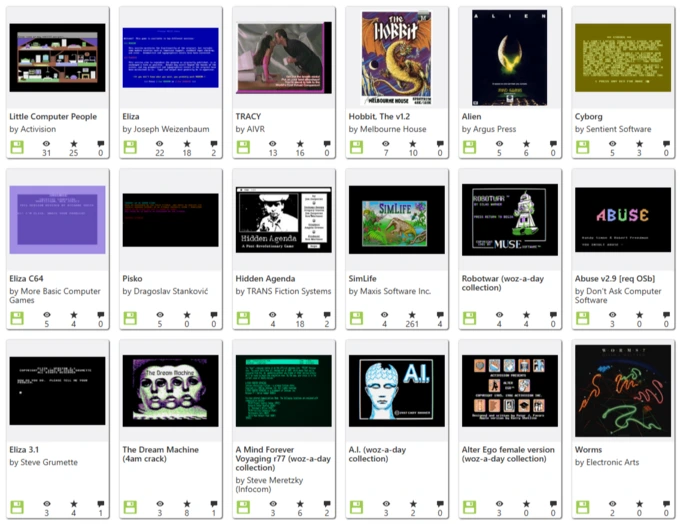Viewport: 680px width, 524px height.
Task: Open the Abuse v2.9 [req OSb] title
Action: click(x=615, y=278)
